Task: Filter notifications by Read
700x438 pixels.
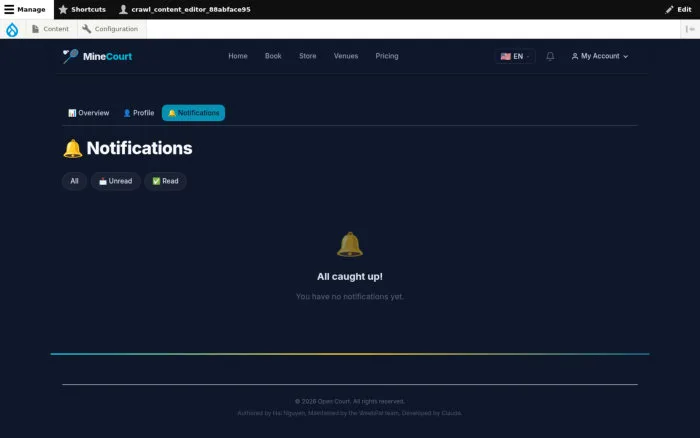Action: pyautogui.click(x=165, y=181)
